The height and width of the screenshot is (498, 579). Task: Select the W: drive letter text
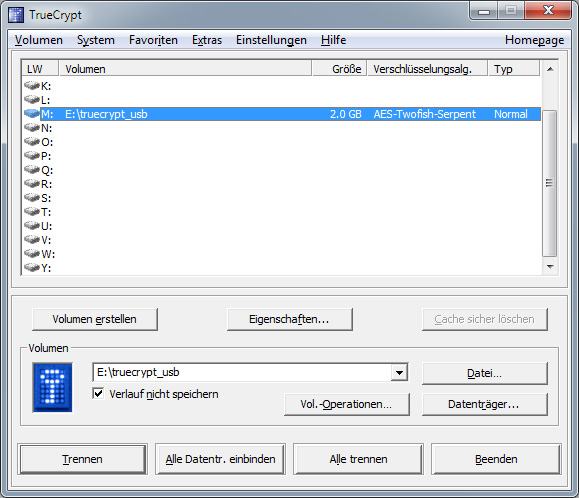point(48,254)
